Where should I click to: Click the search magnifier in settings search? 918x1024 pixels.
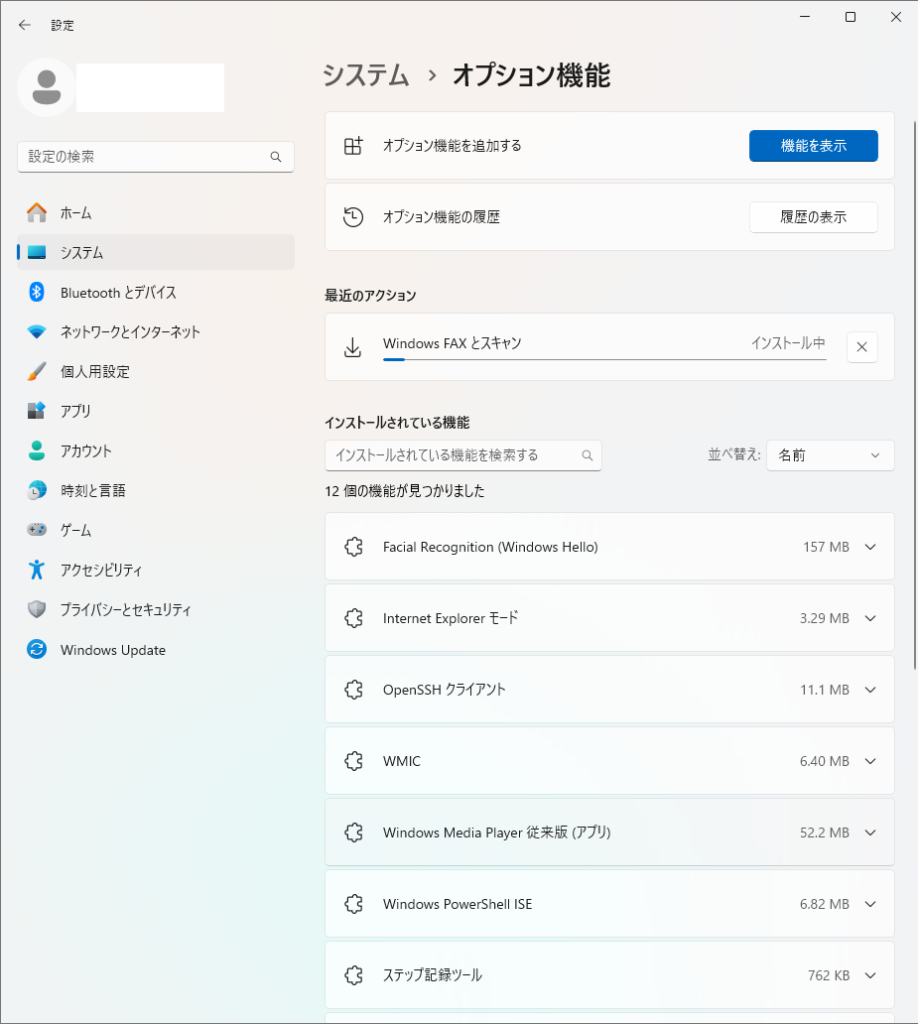(276, 157)
